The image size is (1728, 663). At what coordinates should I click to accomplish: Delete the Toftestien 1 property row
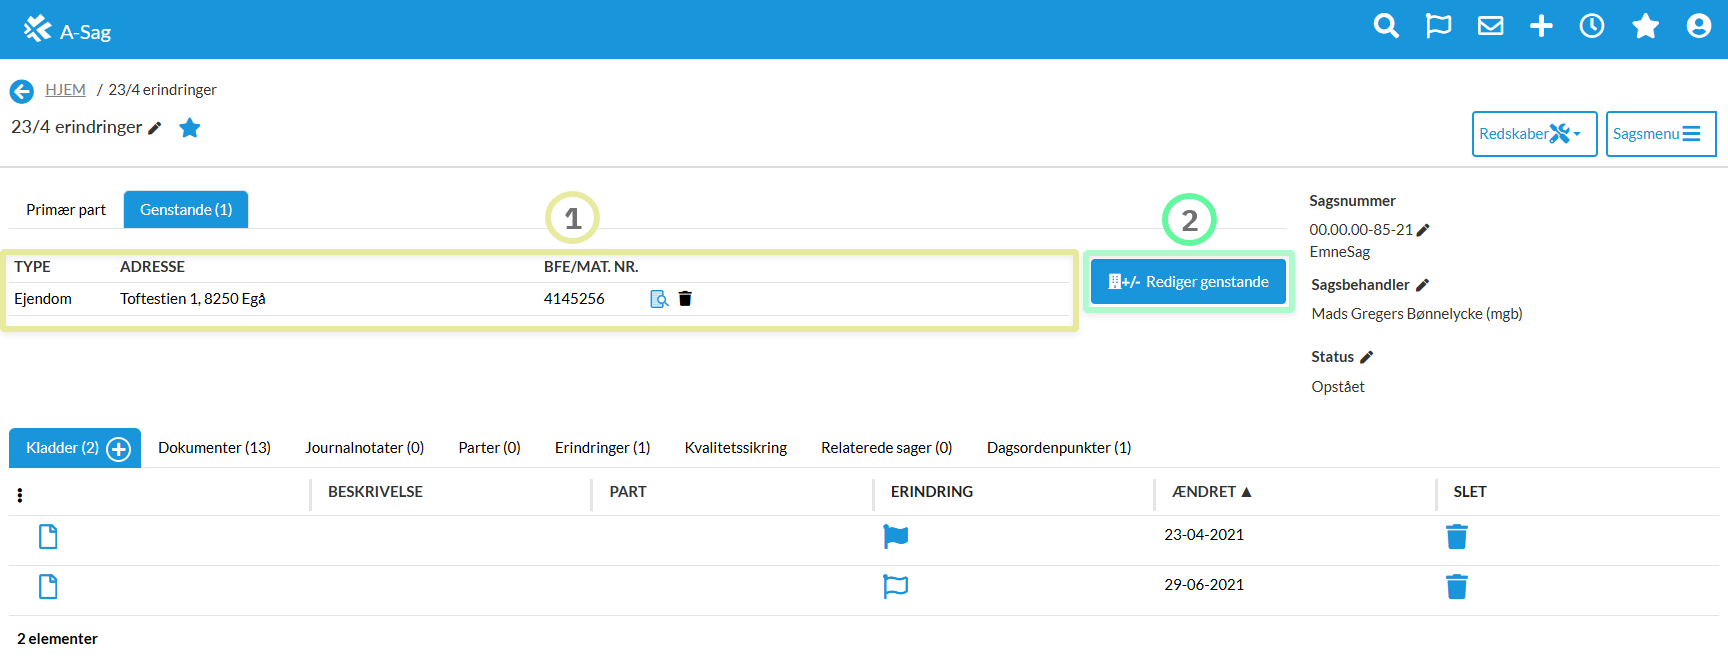685,299
